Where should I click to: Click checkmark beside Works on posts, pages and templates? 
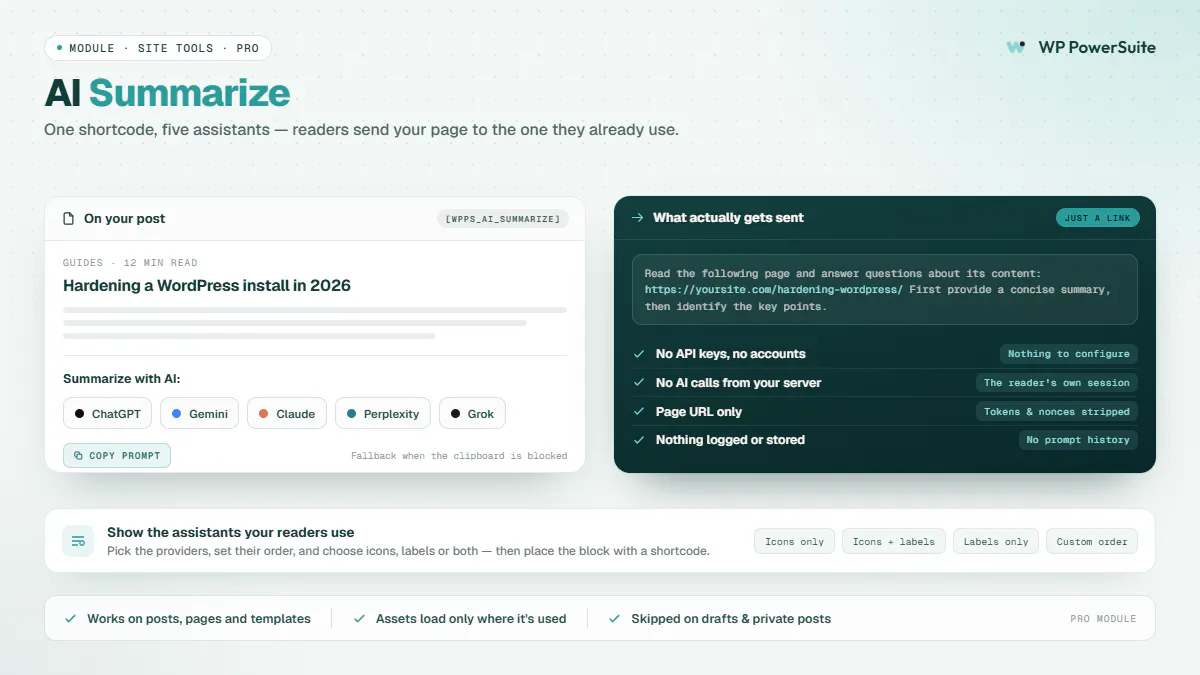click(70, 618)
